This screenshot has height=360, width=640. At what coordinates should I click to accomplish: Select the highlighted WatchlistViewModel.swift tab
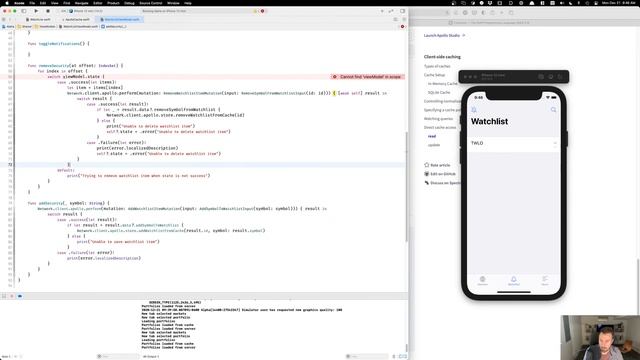120,19
